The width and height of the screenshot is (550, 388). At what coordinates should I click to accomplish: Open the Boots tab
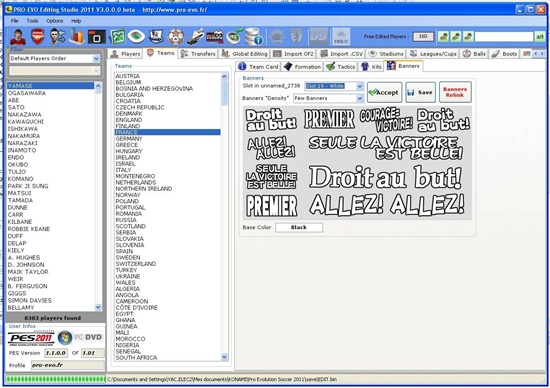point(504,54)
